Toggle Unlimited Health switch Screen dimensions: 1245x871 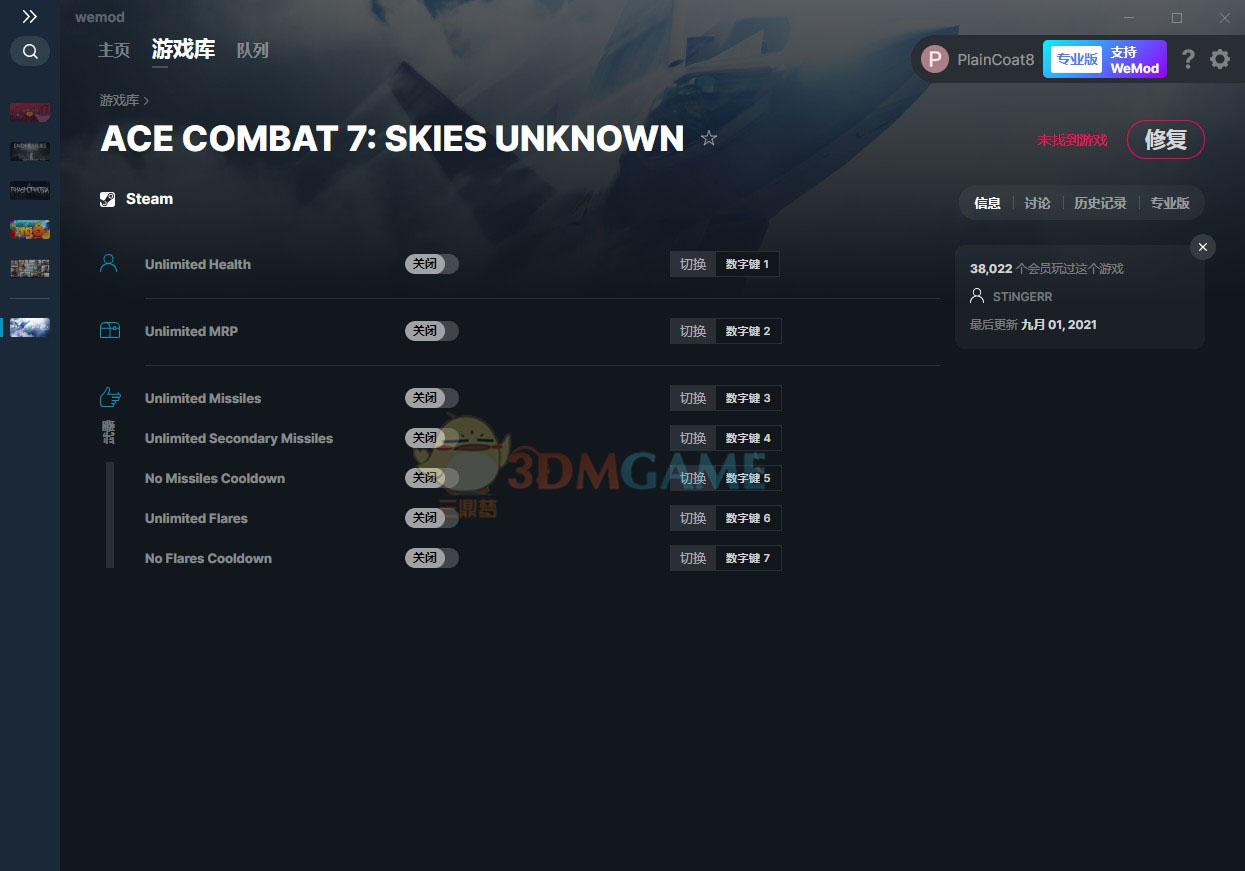point(432,264)
